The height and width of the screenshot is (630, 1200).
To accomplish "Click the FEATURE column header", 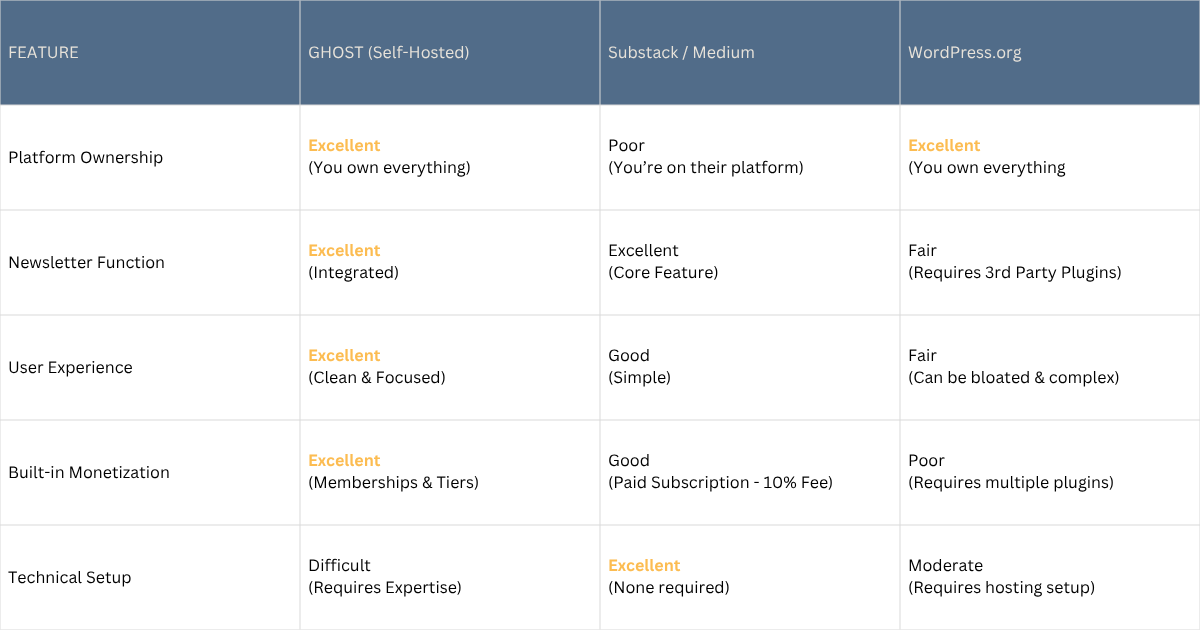I will click(x=150, y=52).
